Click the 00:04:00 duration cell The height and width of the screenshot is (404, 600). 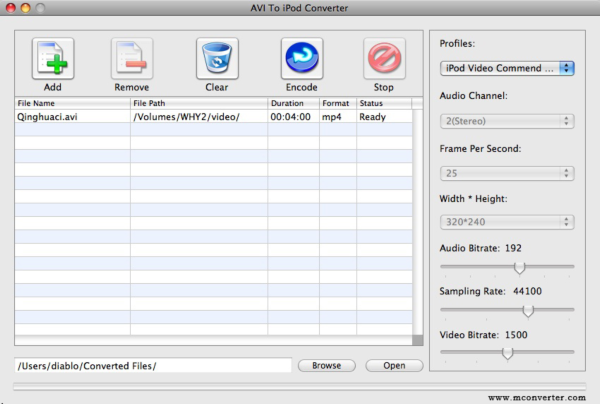[293, 117]
